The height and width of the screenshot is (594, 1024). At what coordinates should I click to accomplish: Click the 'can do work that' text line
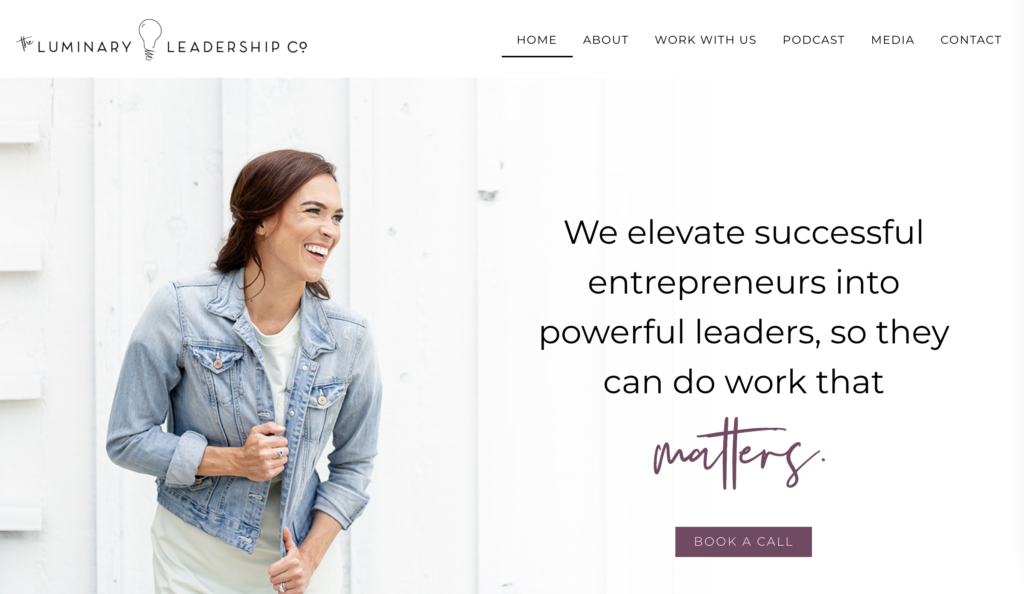click(743, 382)
